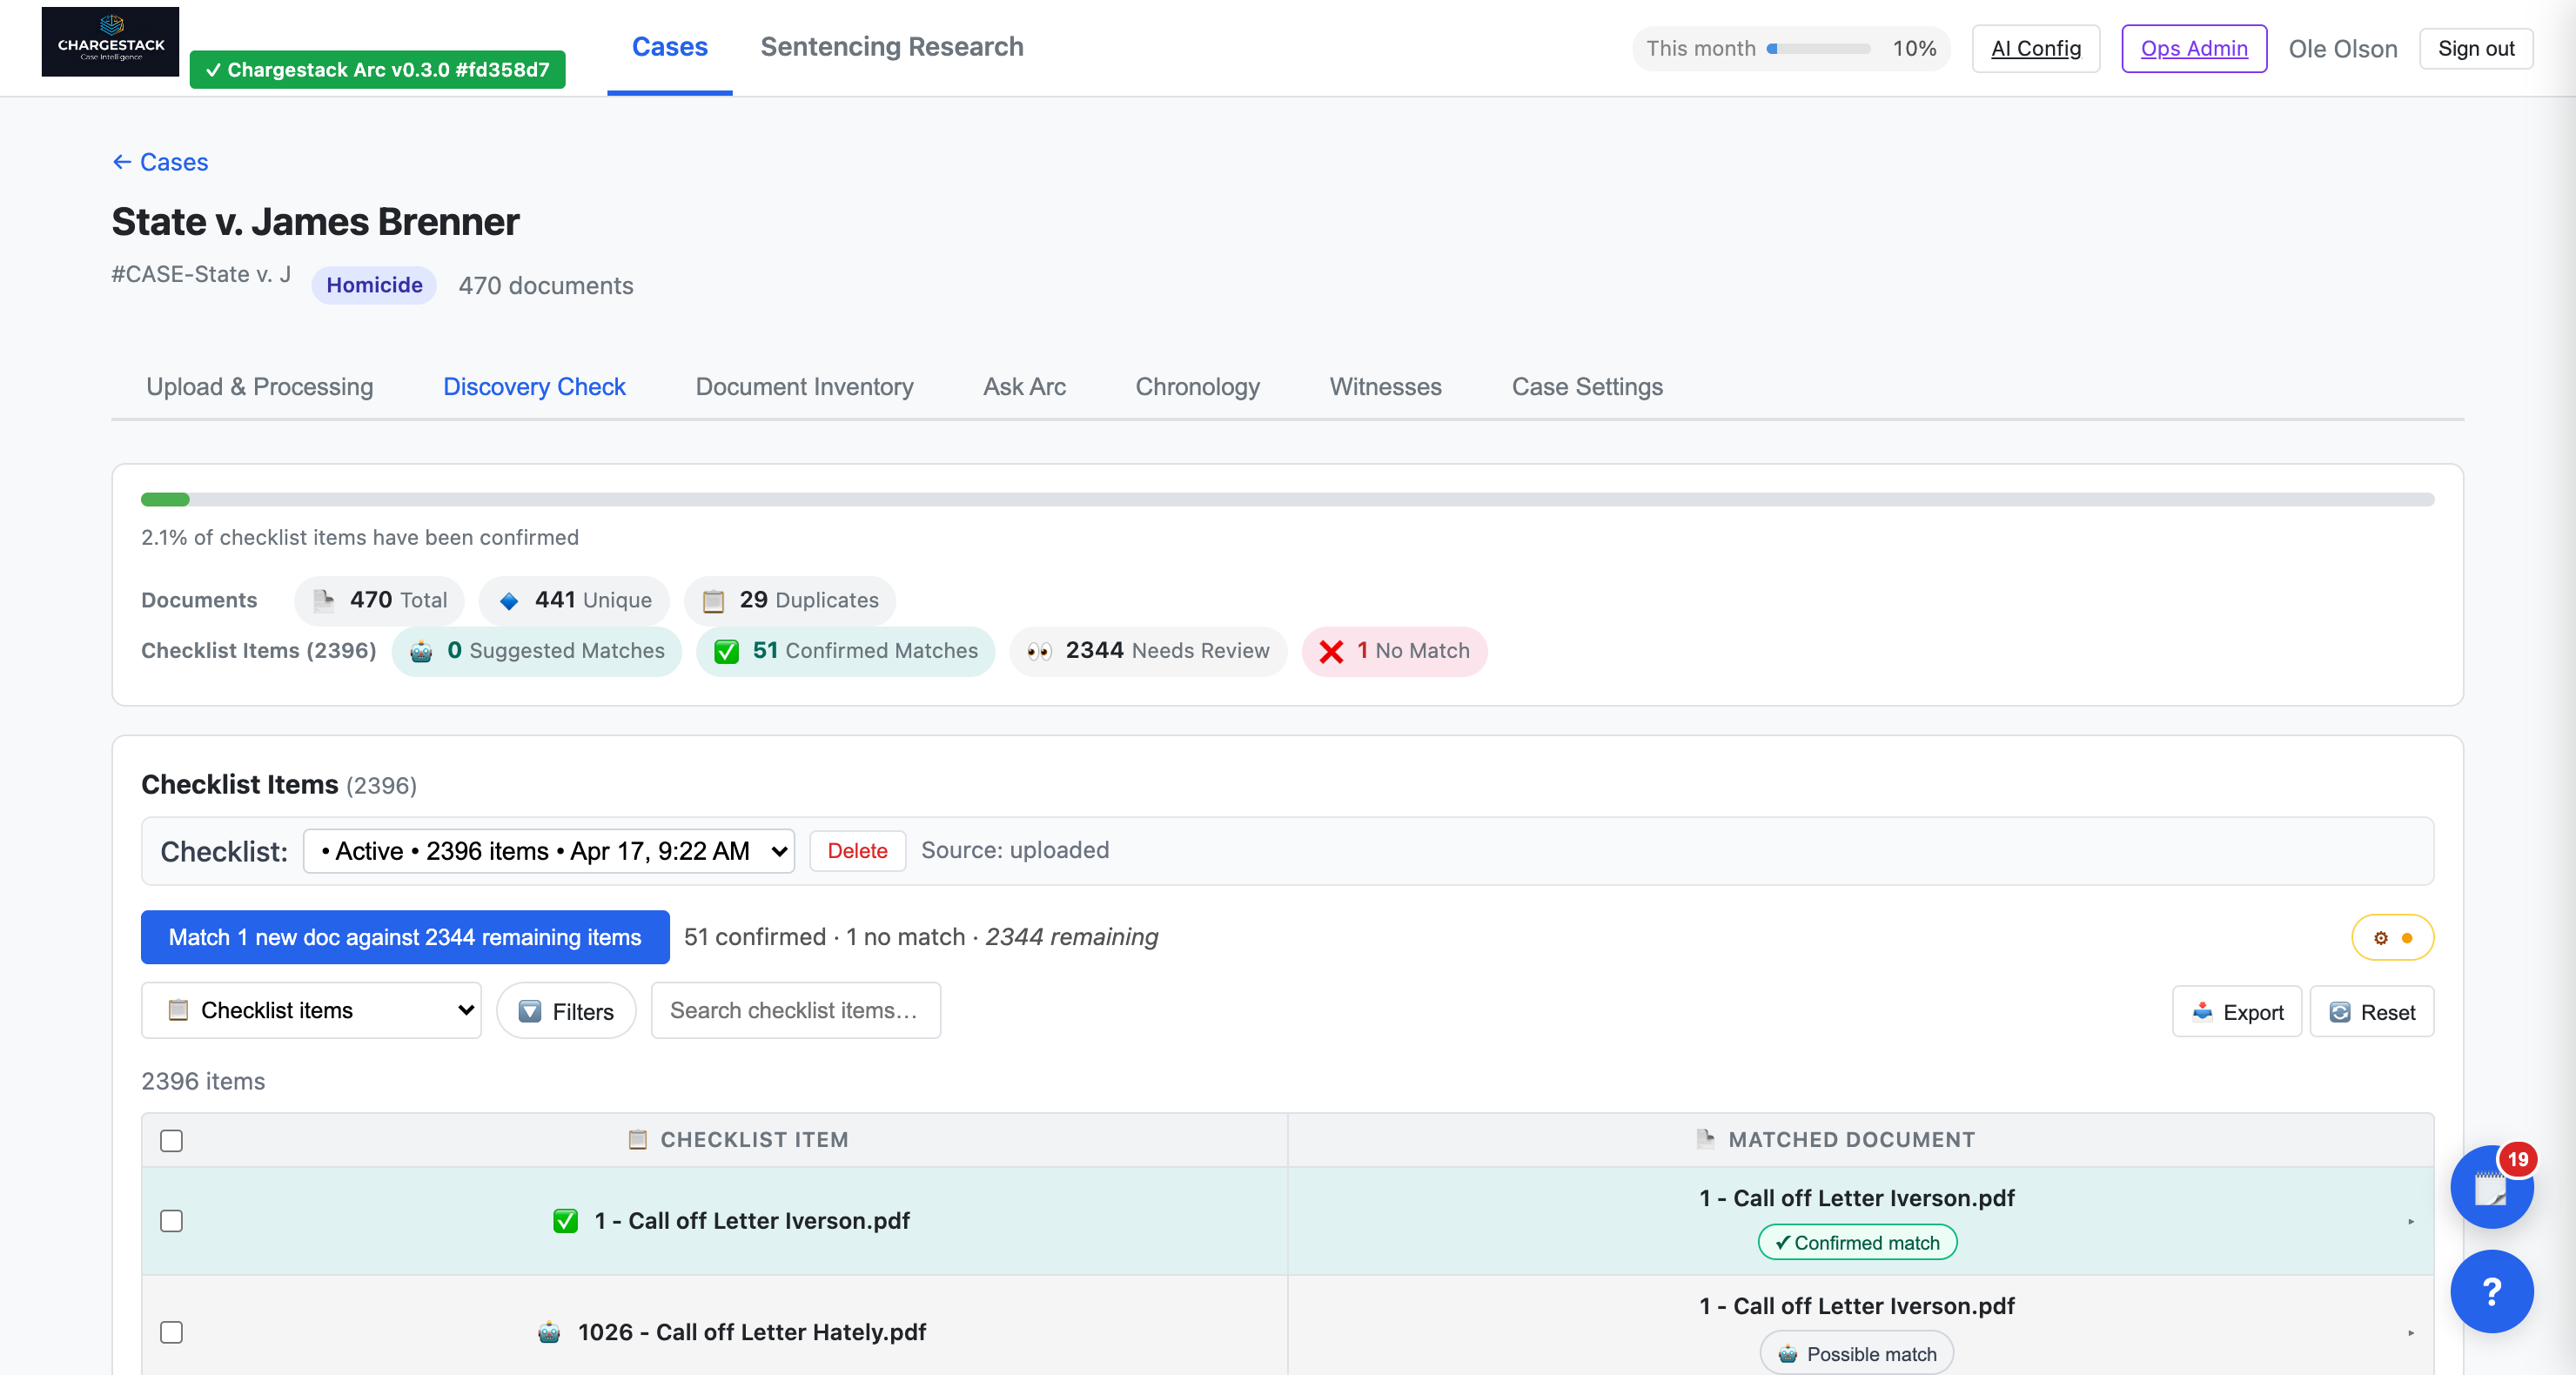Image resolution: width=2576 pixels, height=1375 pixels.
Task: Check the box for 1 - Call off Letter Iverson row
Action: [x=172, y=1220]
